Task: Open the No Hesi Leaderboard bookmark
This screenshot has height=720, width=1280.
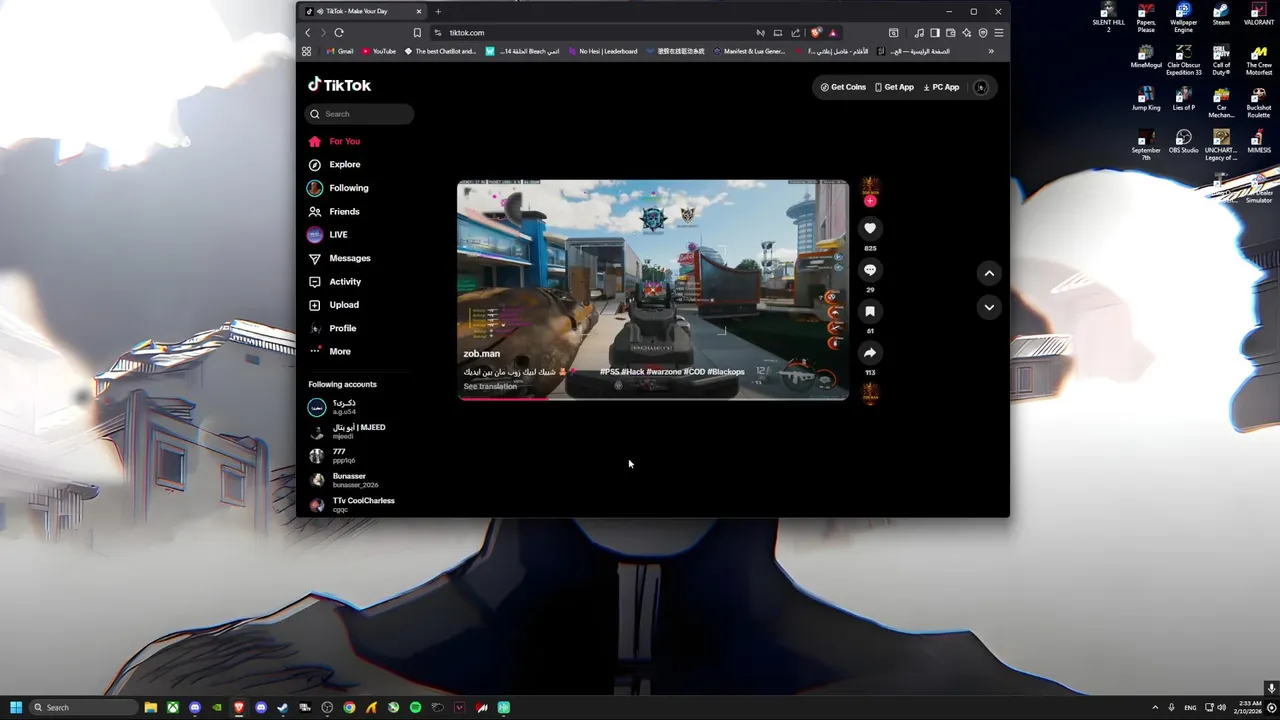Action: (x=602, y=51)
